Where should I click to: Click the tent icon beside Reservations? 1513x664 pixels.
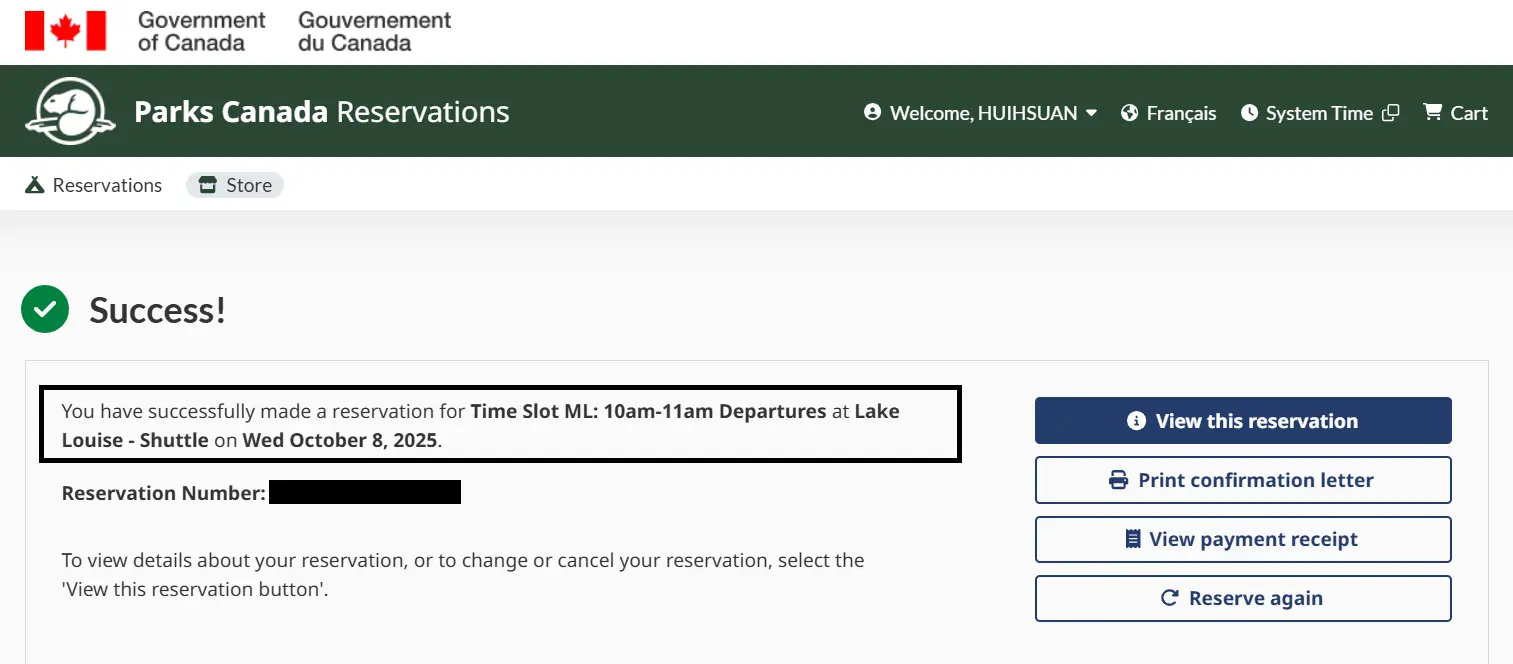pos(35,185)
